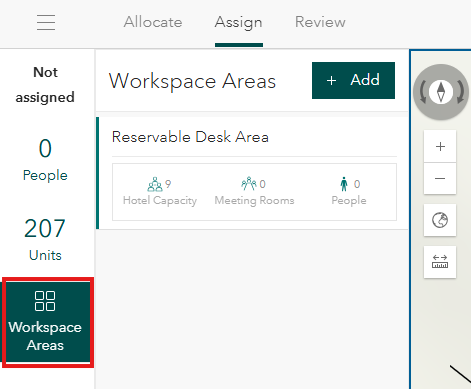Click the Workspace Areas panel heading
Image resolution: width=471 pixels, height=389 pixels.
[192, 81]
